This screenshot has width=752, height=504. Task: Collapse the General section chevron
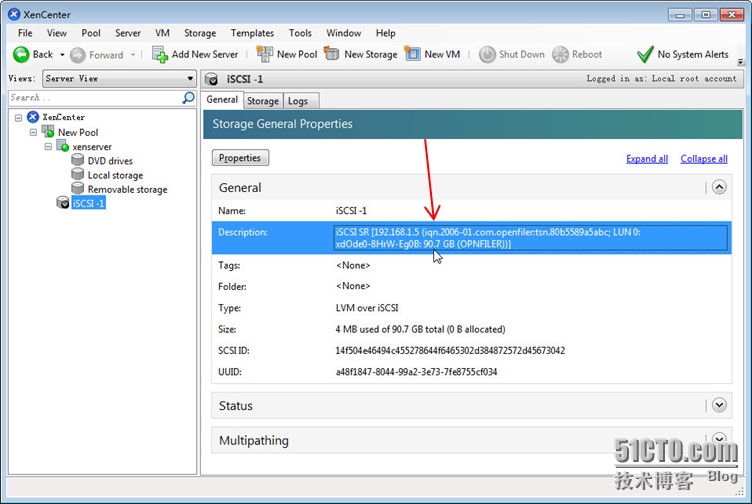(x=719, y=187)
